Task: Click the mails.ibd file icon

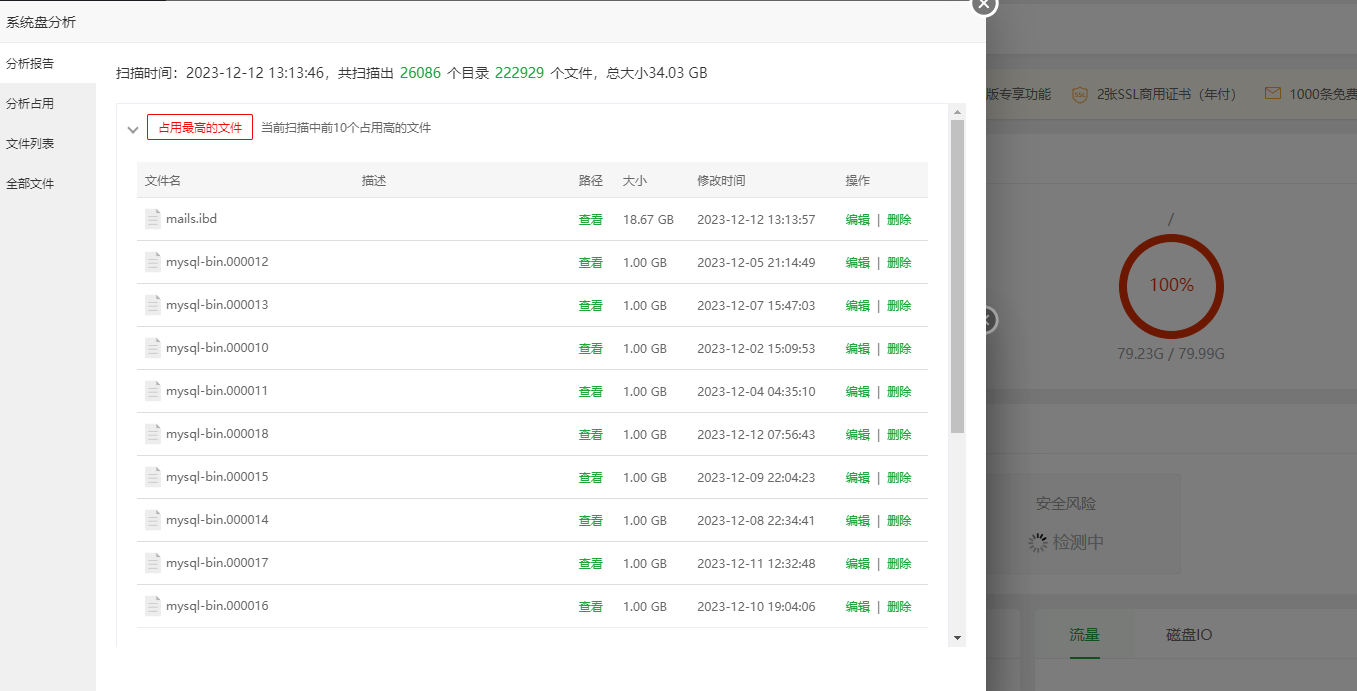Action: [153, 219]
